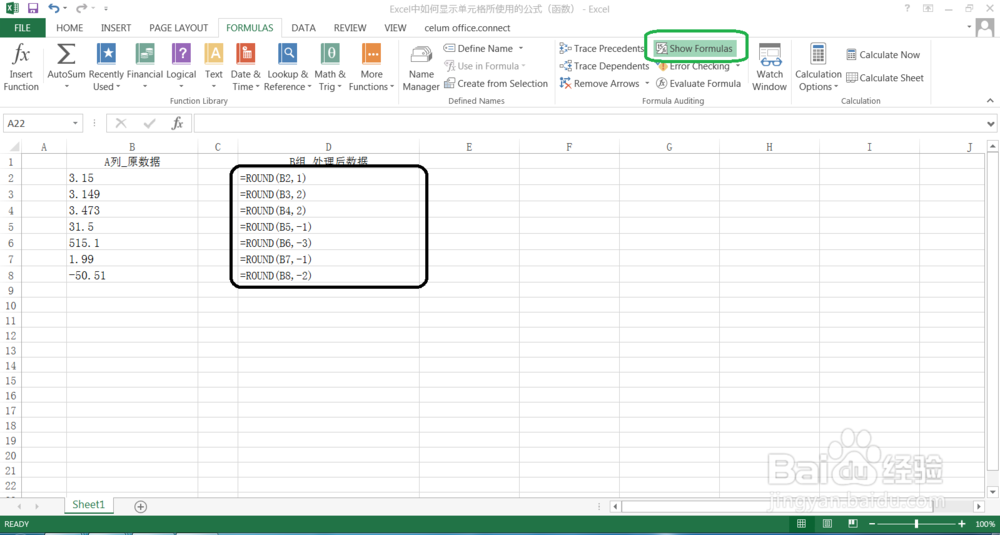Expand the formula bar
The height and width of the screenshot is (535, 1000).
(x=991, y=124)
